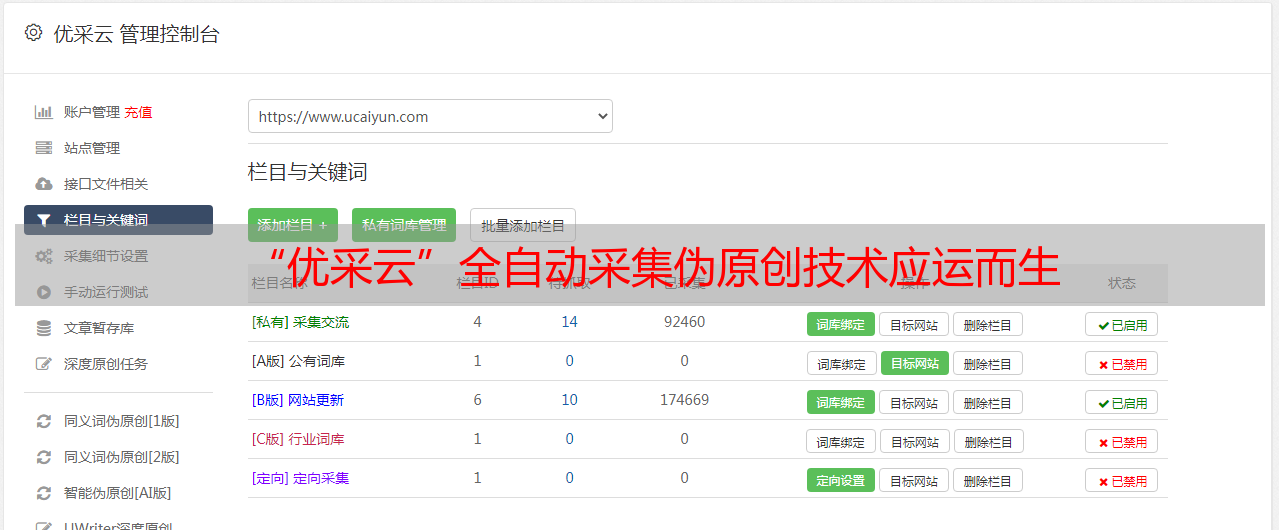Click the refresh icon for 智能伪原创[AI版]

44,493
